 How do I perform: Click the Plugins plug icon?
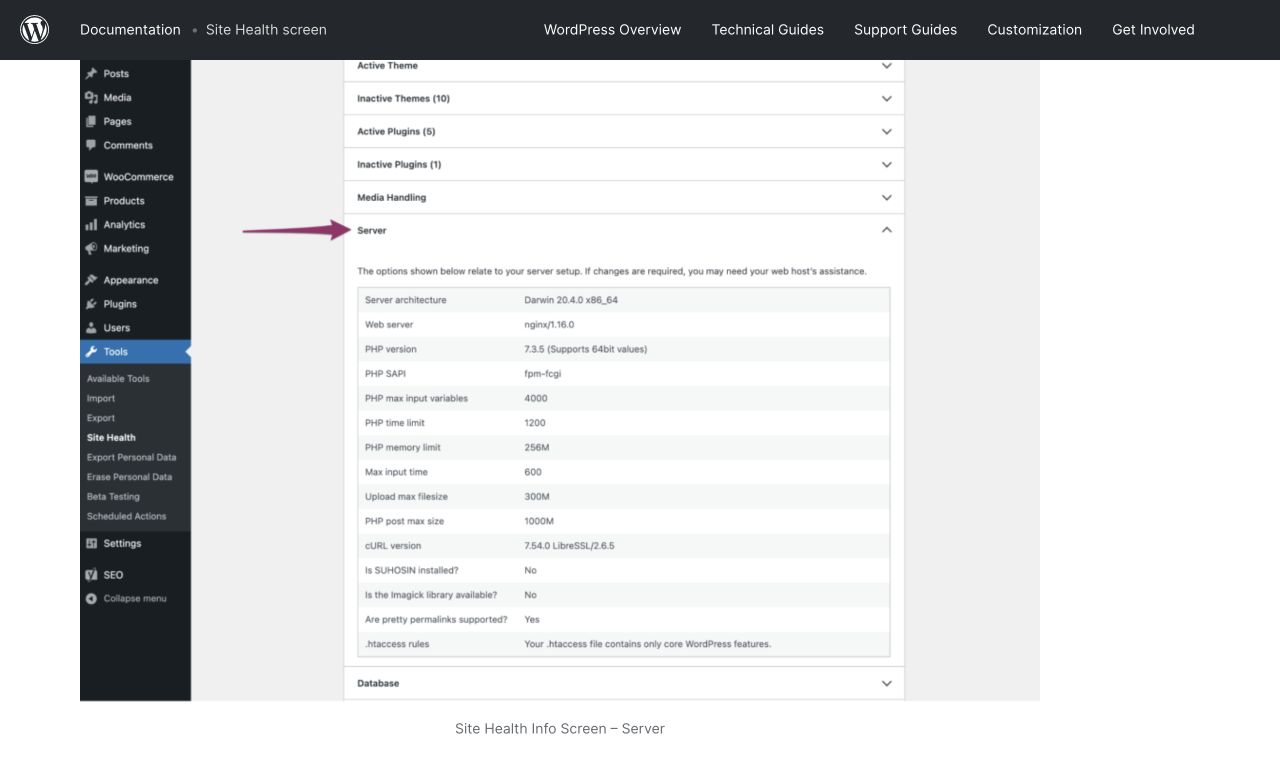point(91,305)
